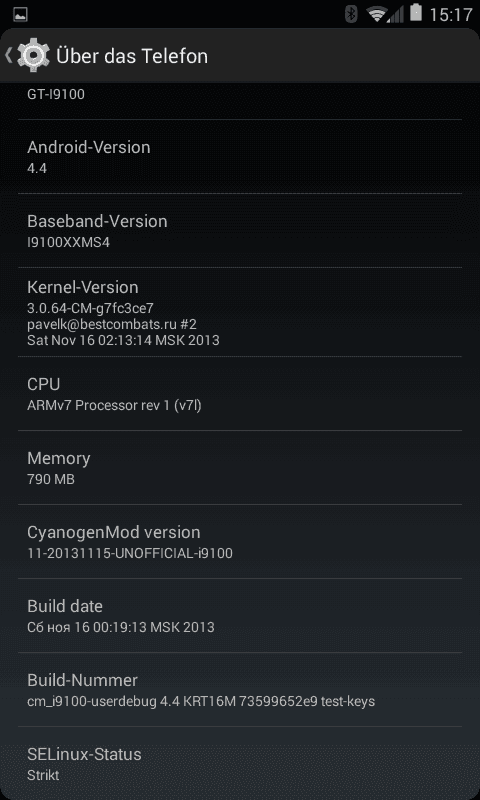This screenshot has width=480, height=800.
Task: Tap the Settings gear icon
Action: pyautogui.click(x=34, y=55)
